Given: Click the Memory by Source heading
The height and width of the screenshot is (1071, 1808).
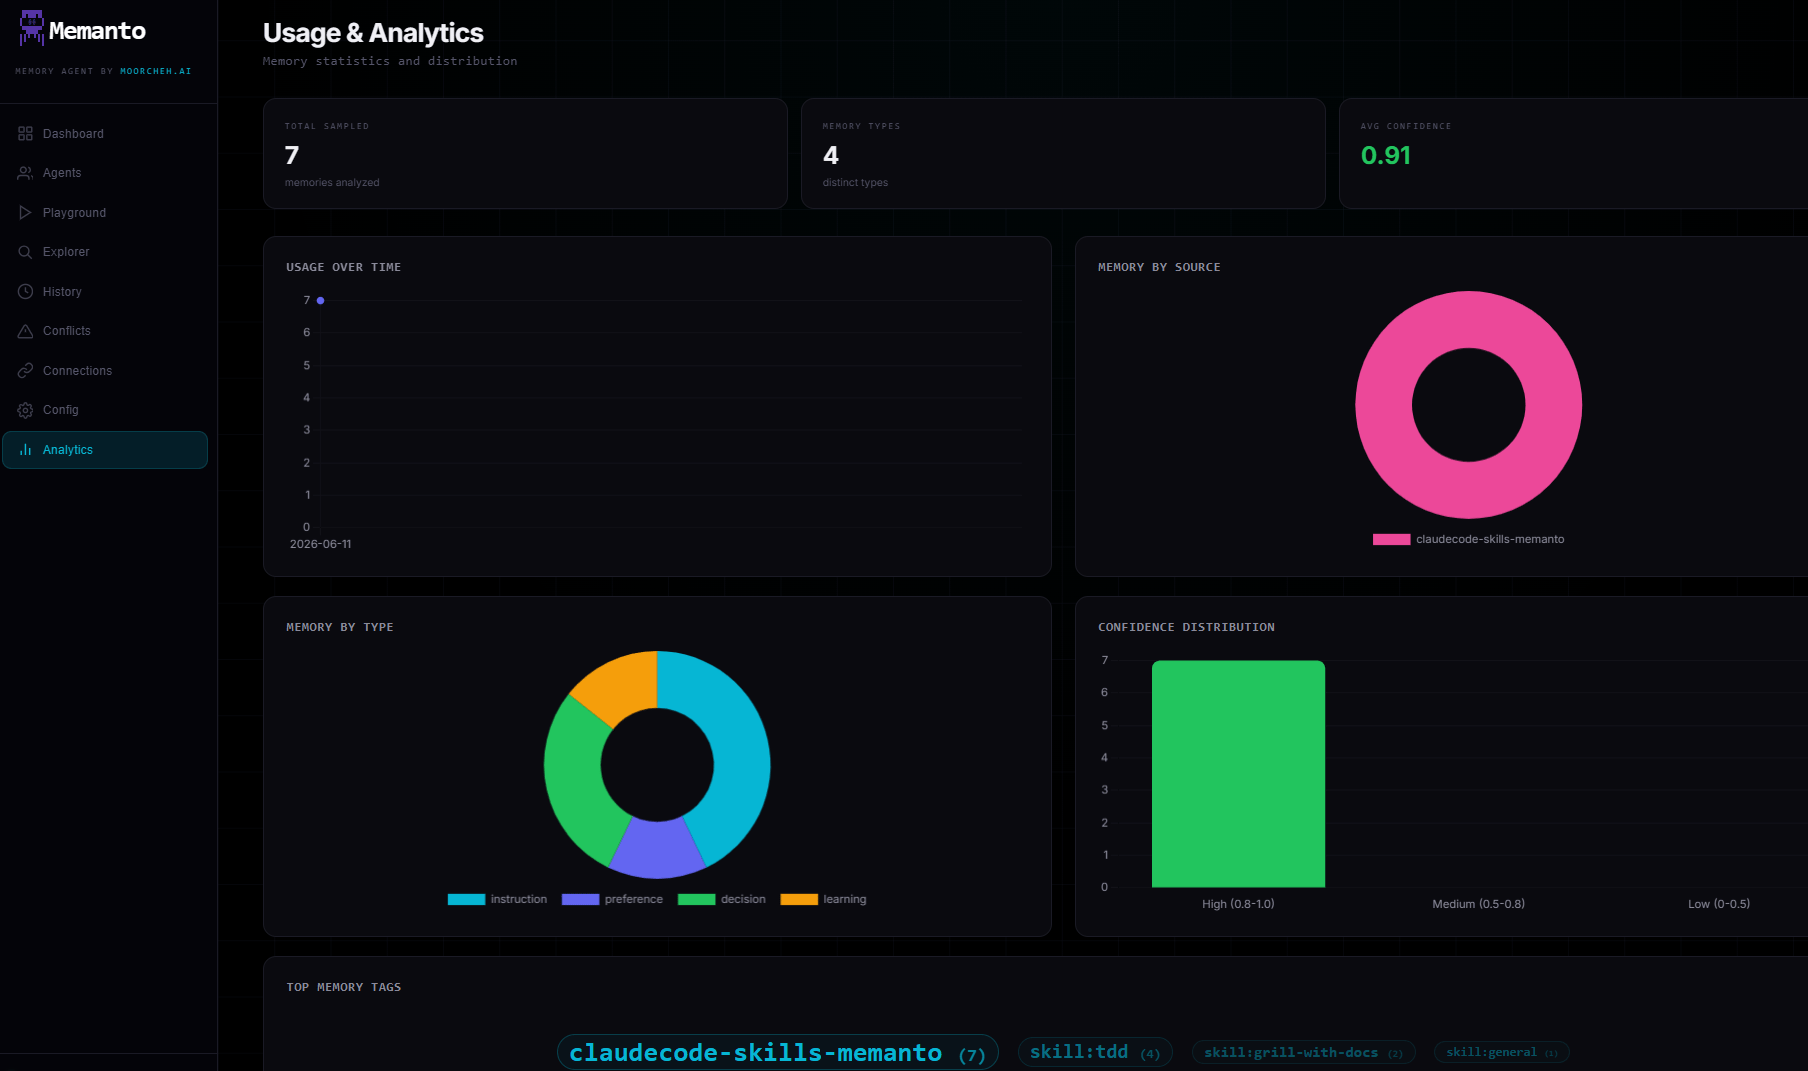Looking at the screenshot, I should click(x=1159, y=267).
